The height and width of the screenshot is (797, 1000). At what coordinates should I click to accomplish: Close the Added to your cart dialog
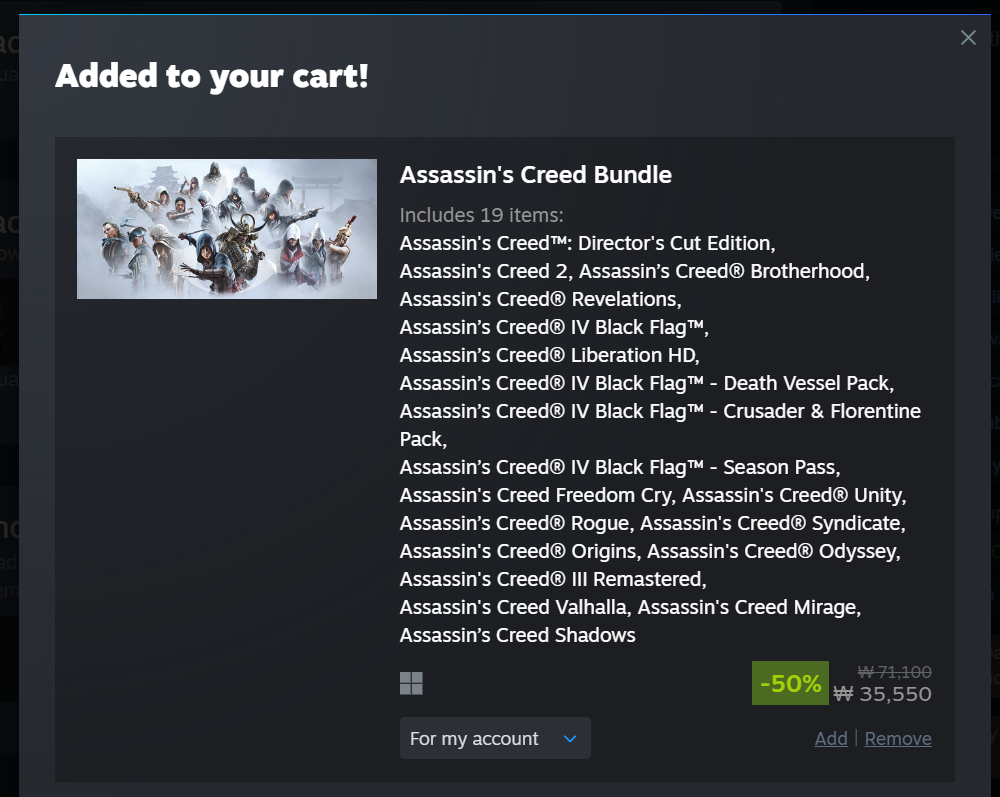coord(968,38)
